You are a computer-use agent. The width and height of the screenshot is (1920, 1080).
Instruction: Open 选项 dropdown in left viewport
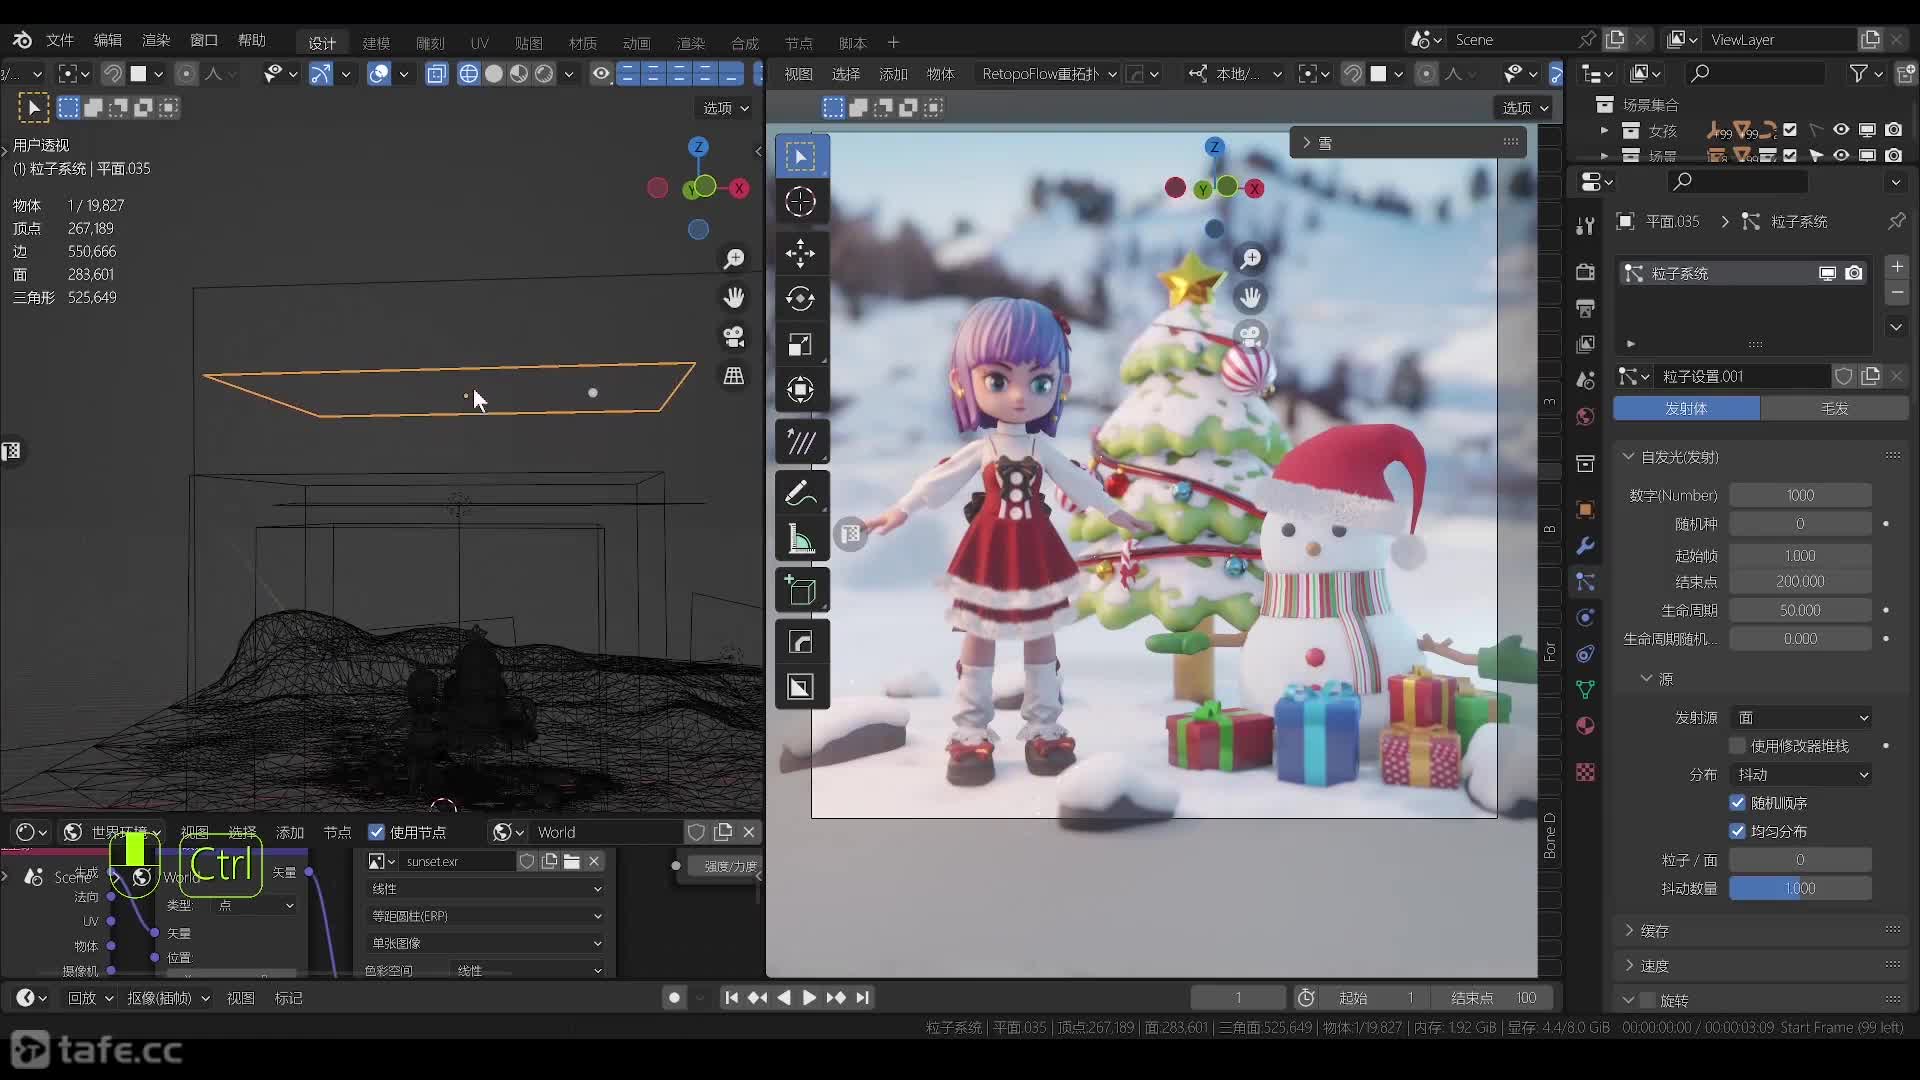tap(726, 108)
